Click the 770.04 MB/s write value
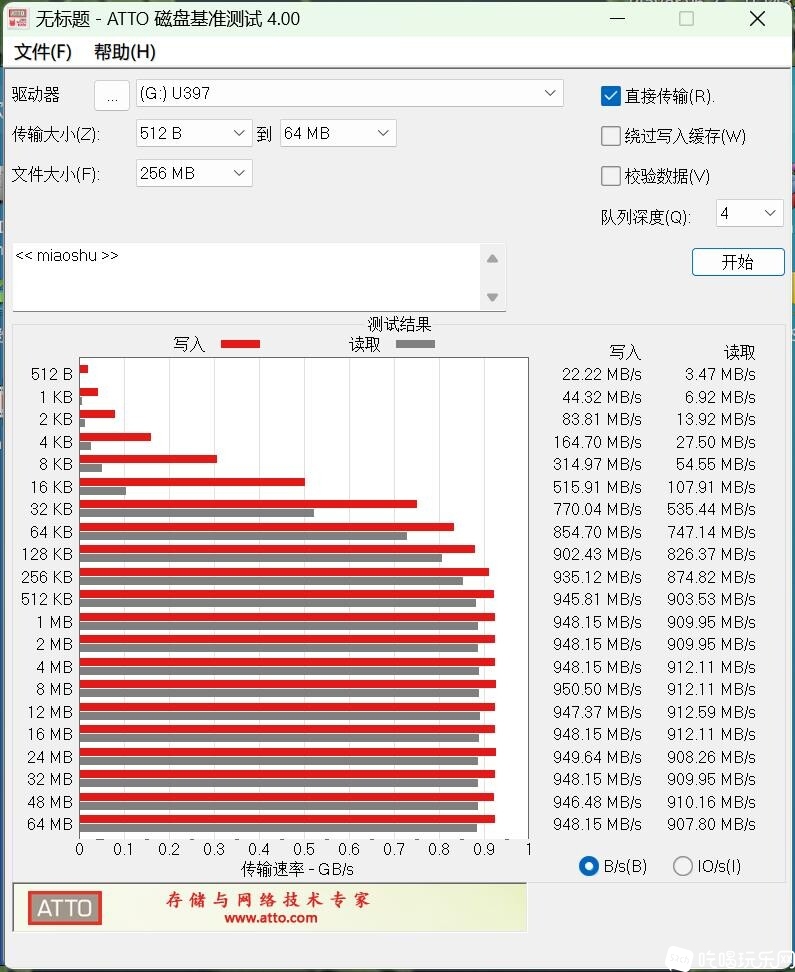The width and height of the screenshot is (795, 972). 597,509
